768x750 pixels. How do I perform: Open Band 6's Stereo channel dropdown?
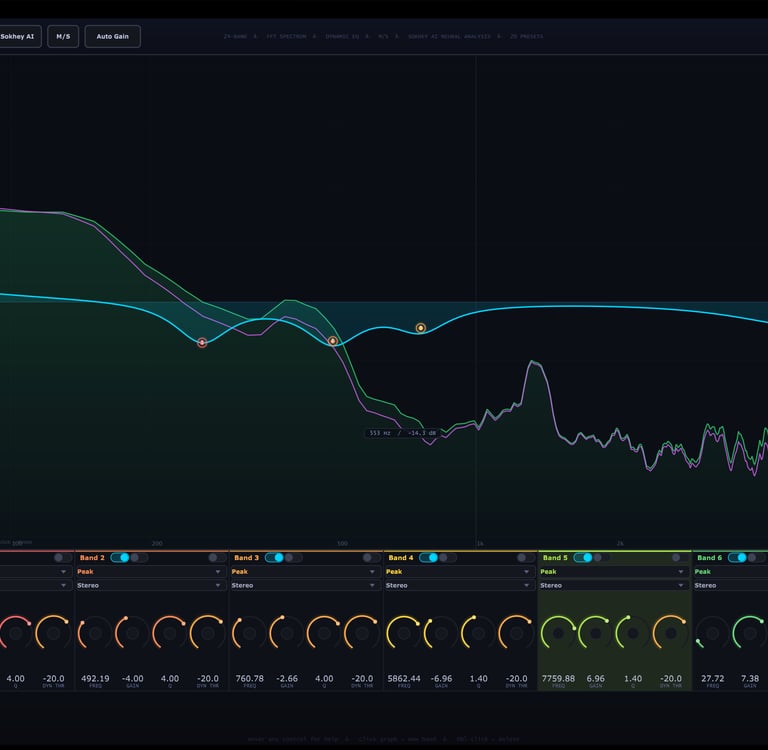click(x=730, y=585)
